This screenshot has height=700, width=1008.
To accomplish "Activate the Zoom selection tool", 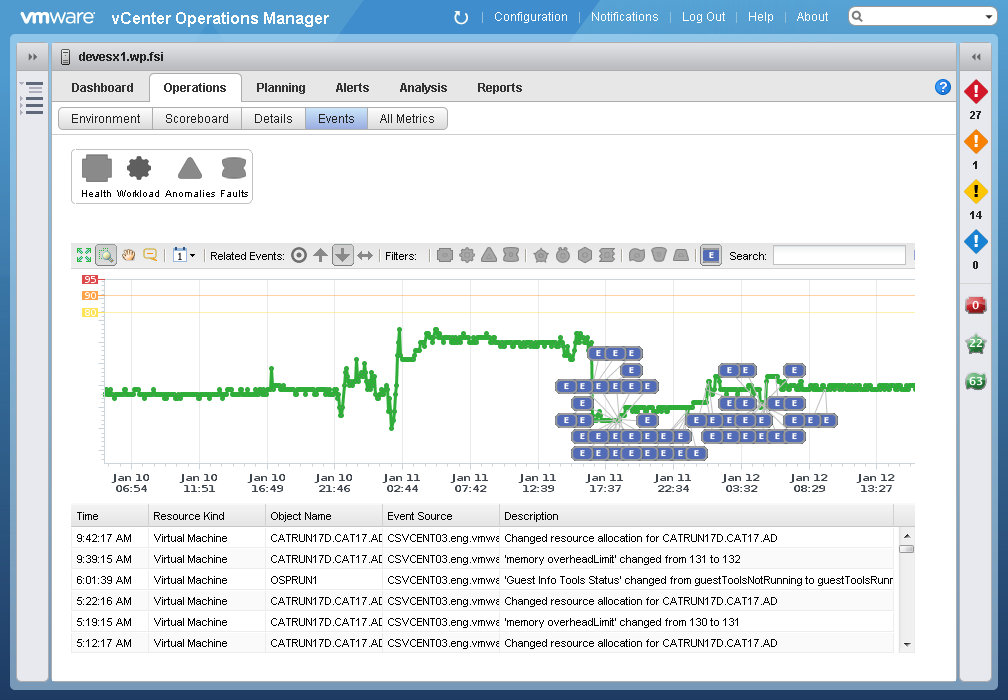I will (x=106, y=255).
